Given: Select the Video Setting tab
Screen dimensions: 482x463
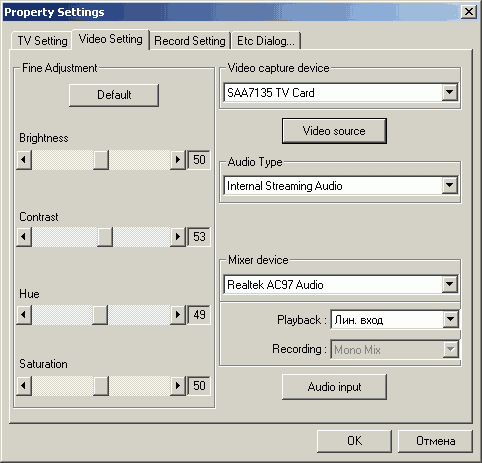Looking at the screenshot, I should click(x=110, y=39).
